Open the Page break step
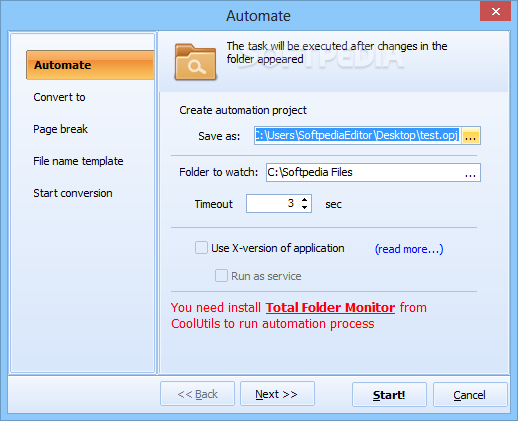518x421 pixels. tap(60, 129)
